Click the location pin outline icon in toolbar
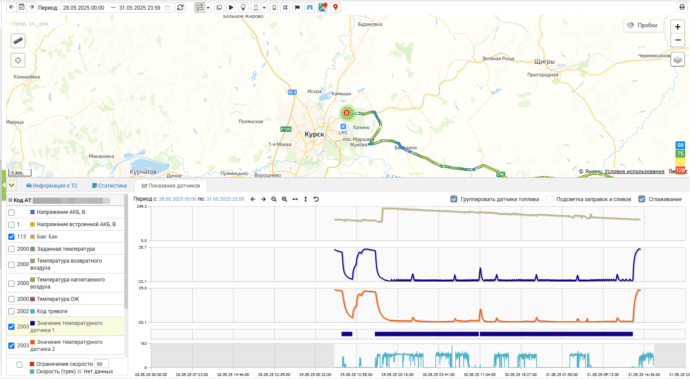 pyautogui.click(x=243, y=7)
